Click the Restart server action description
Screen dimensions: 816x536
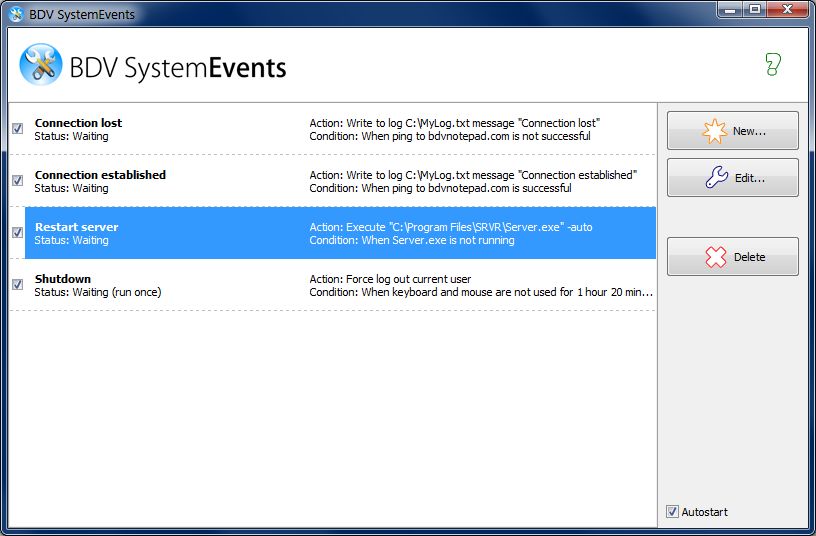coord(451,227)
